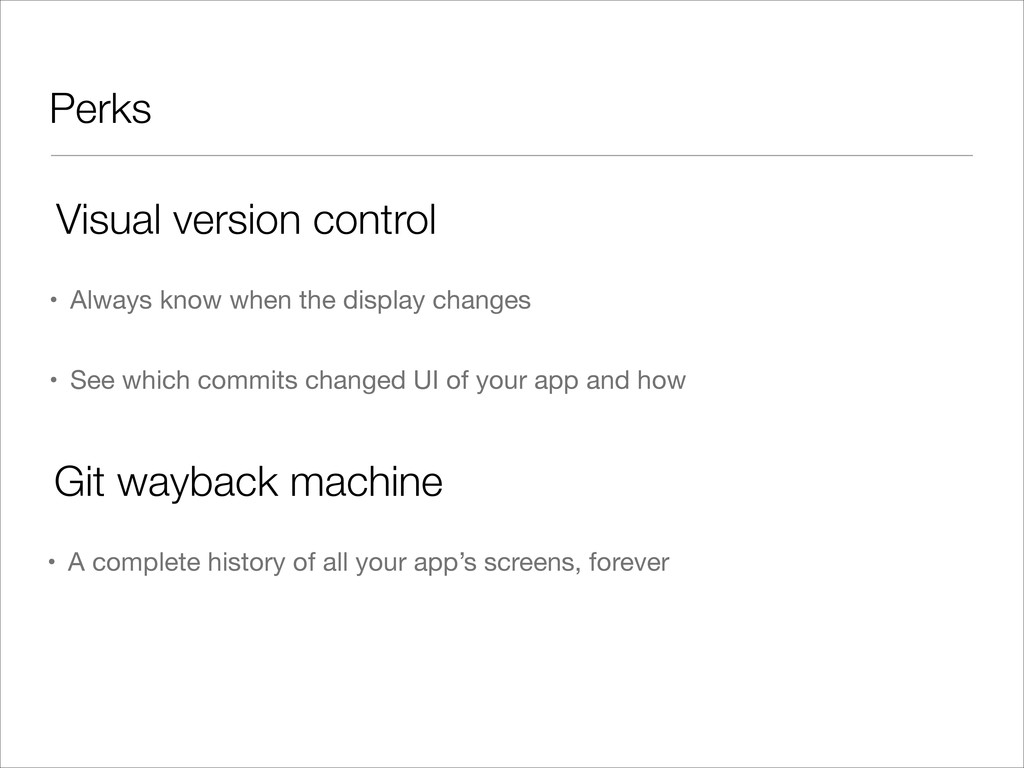This screenshot has height=768, width=1024.
Task: Click the word 'machine' in the heading
Action: (366, 482)
